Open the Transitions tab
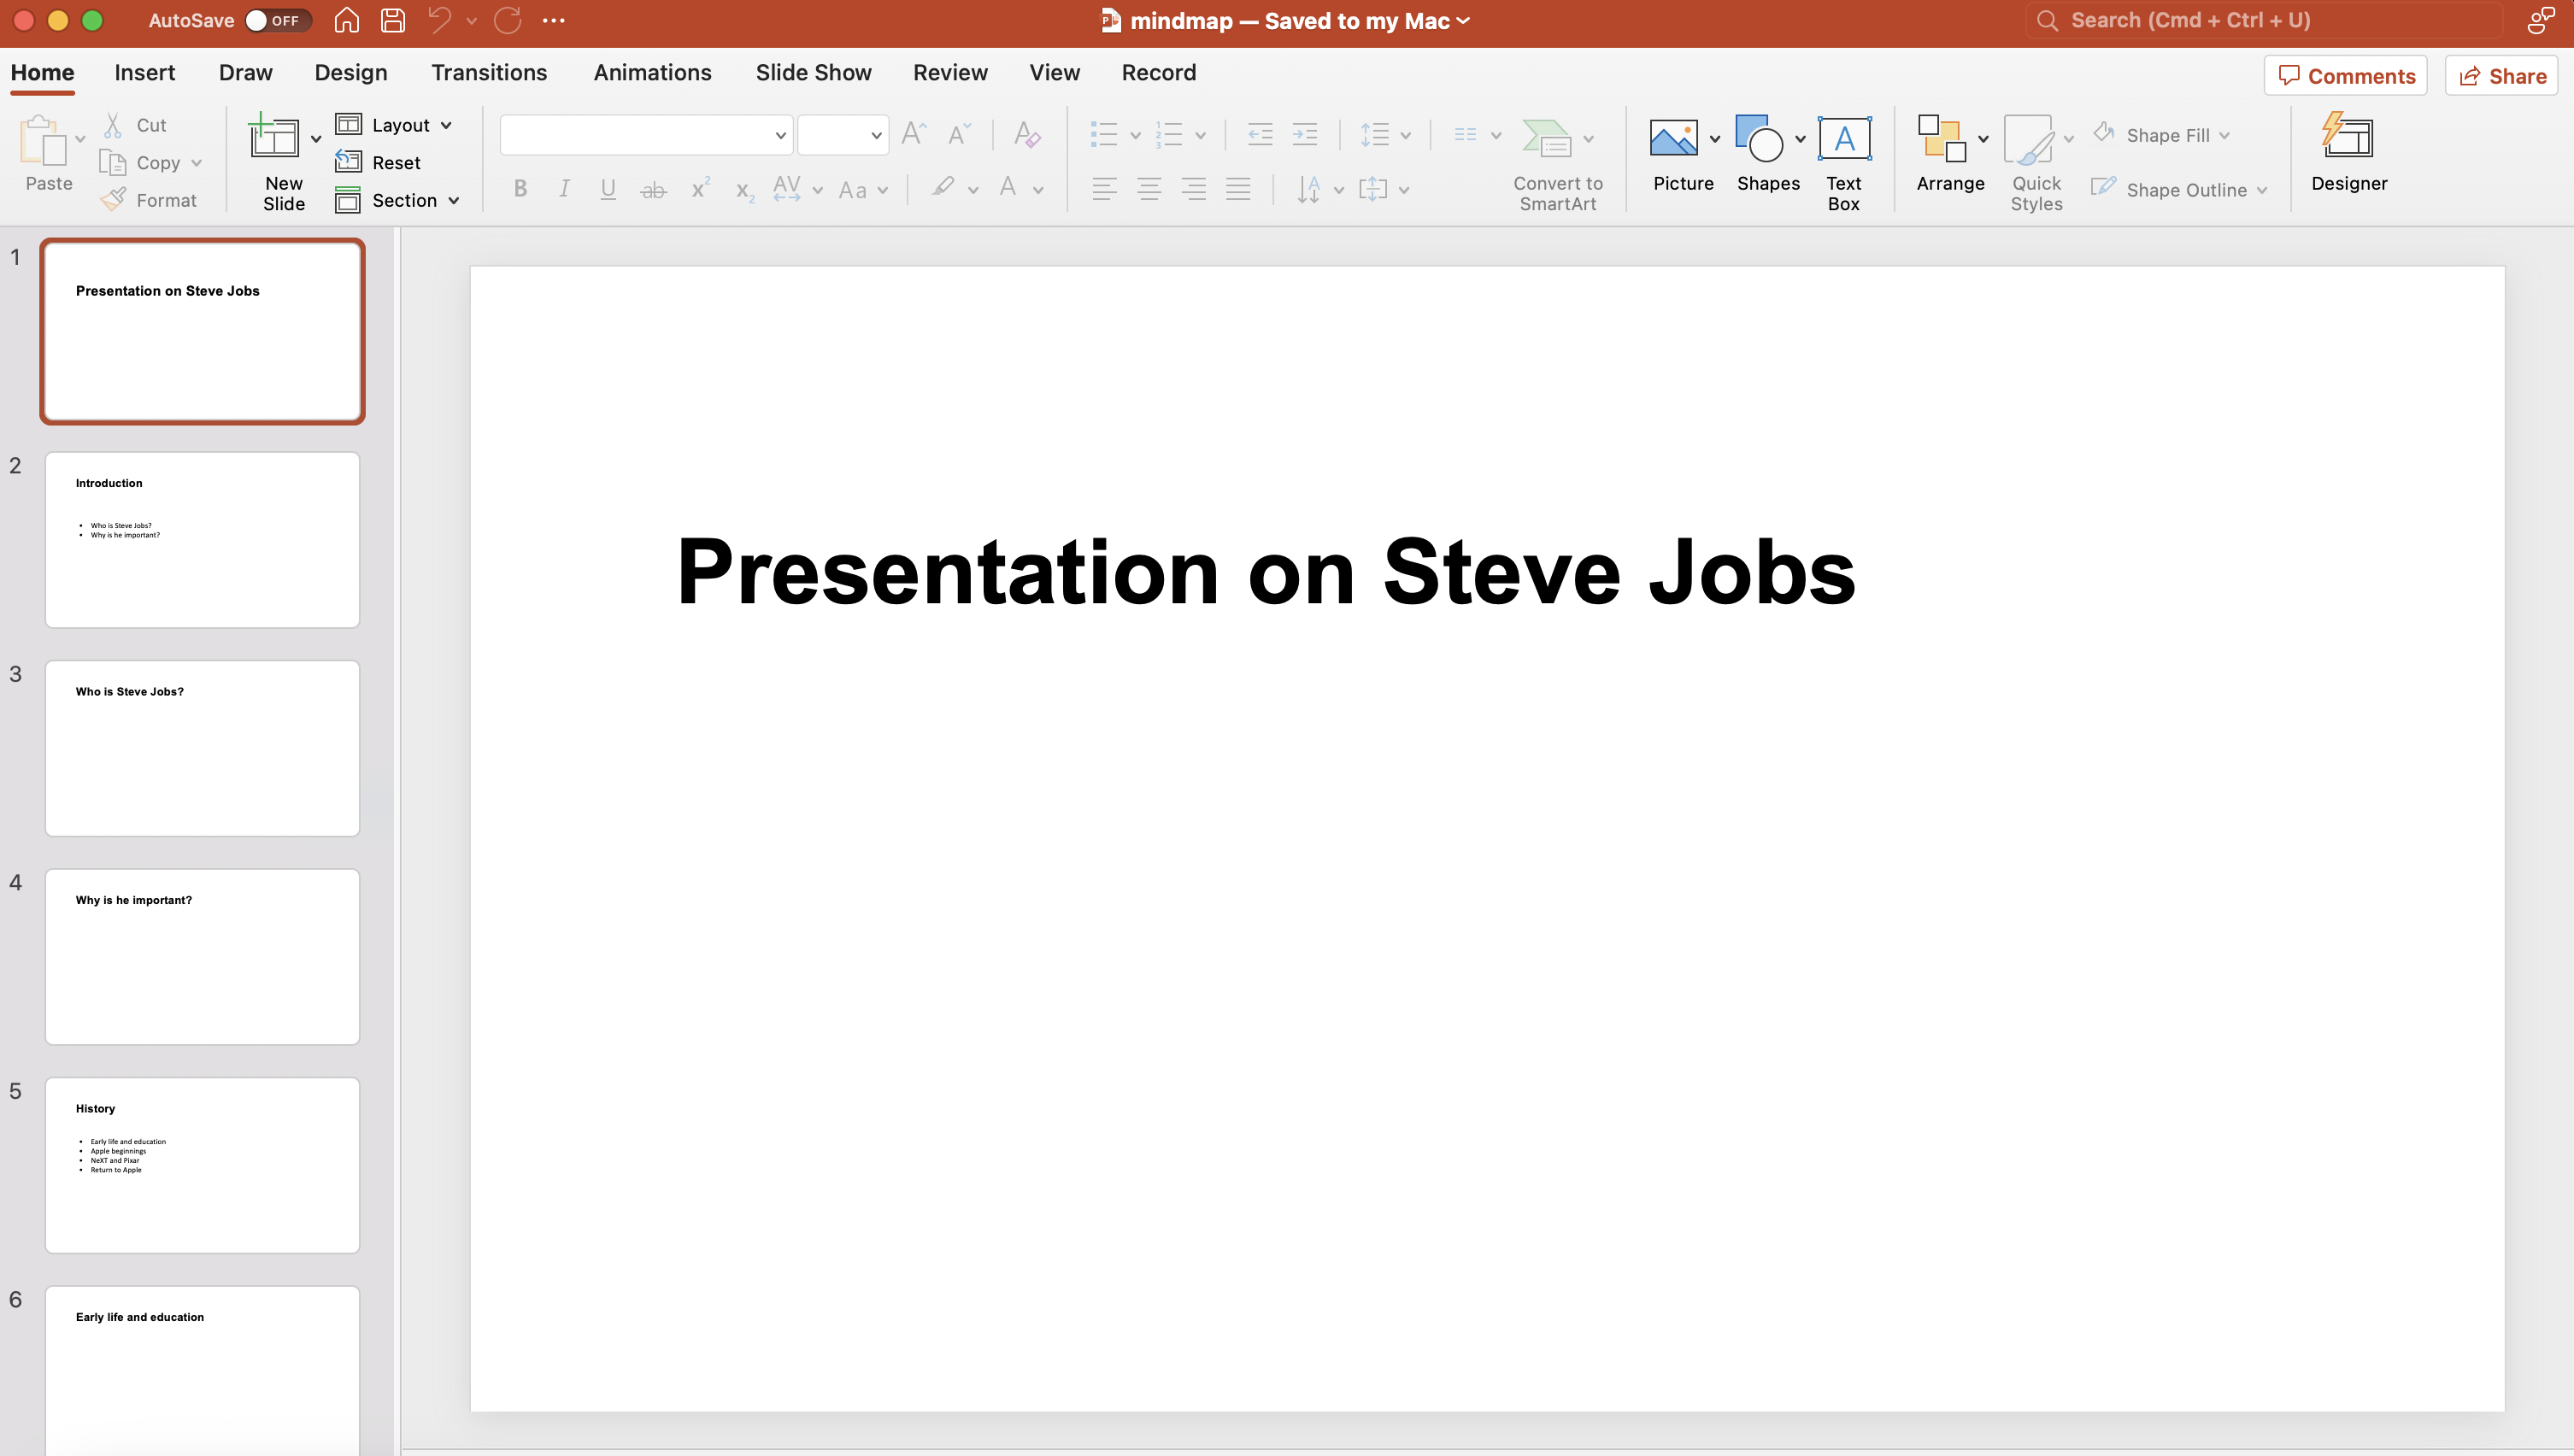This screenshot has width=2574, height=1456. (x=489, y=72)
